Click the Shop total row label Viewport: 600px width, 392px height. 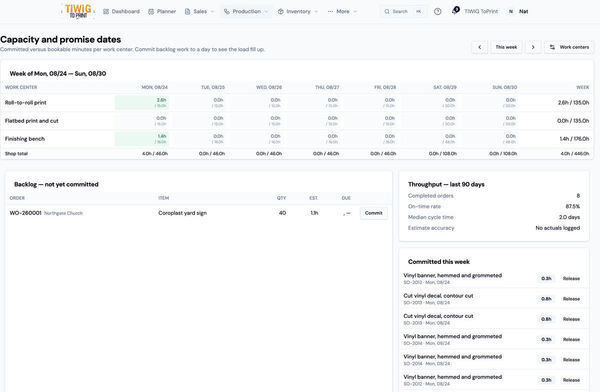coord(16,154)
